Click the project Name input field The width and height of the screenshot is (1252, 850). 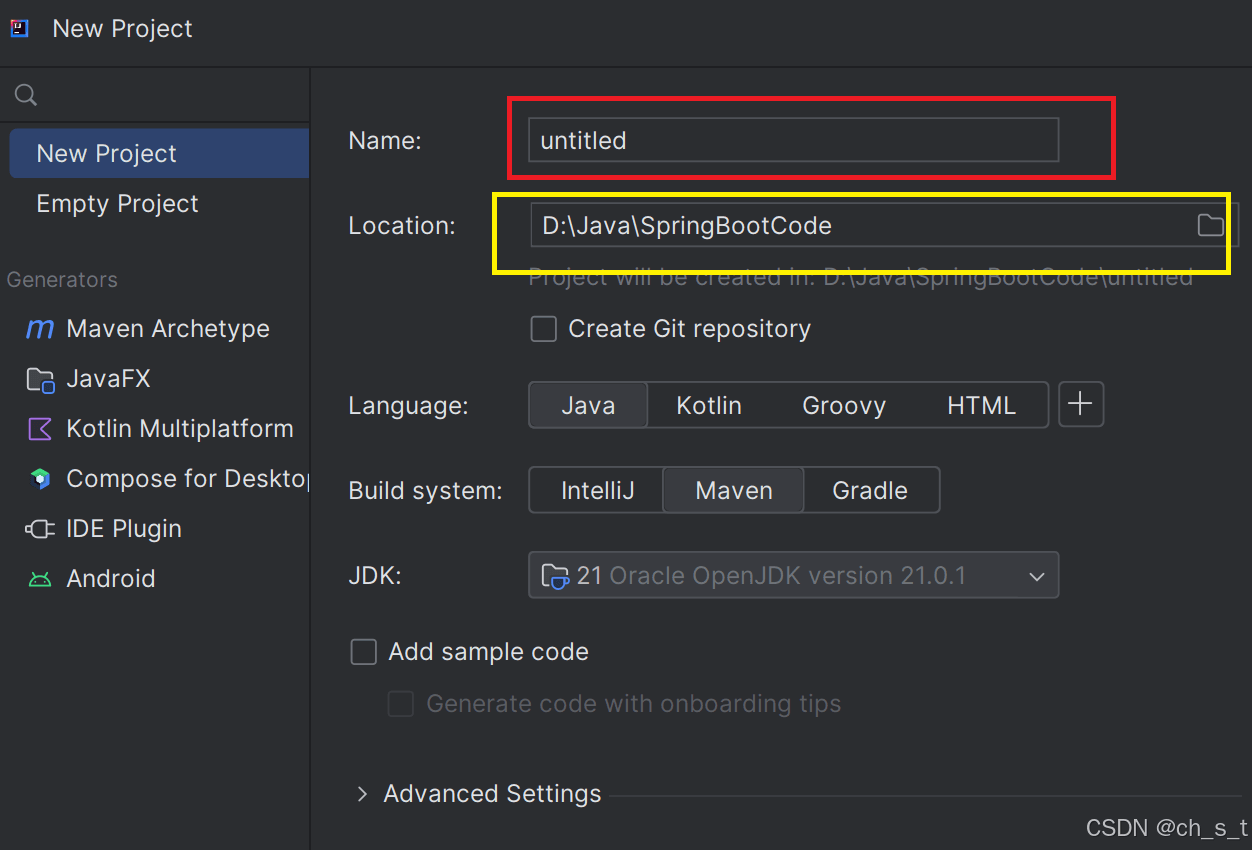[793, 140]
